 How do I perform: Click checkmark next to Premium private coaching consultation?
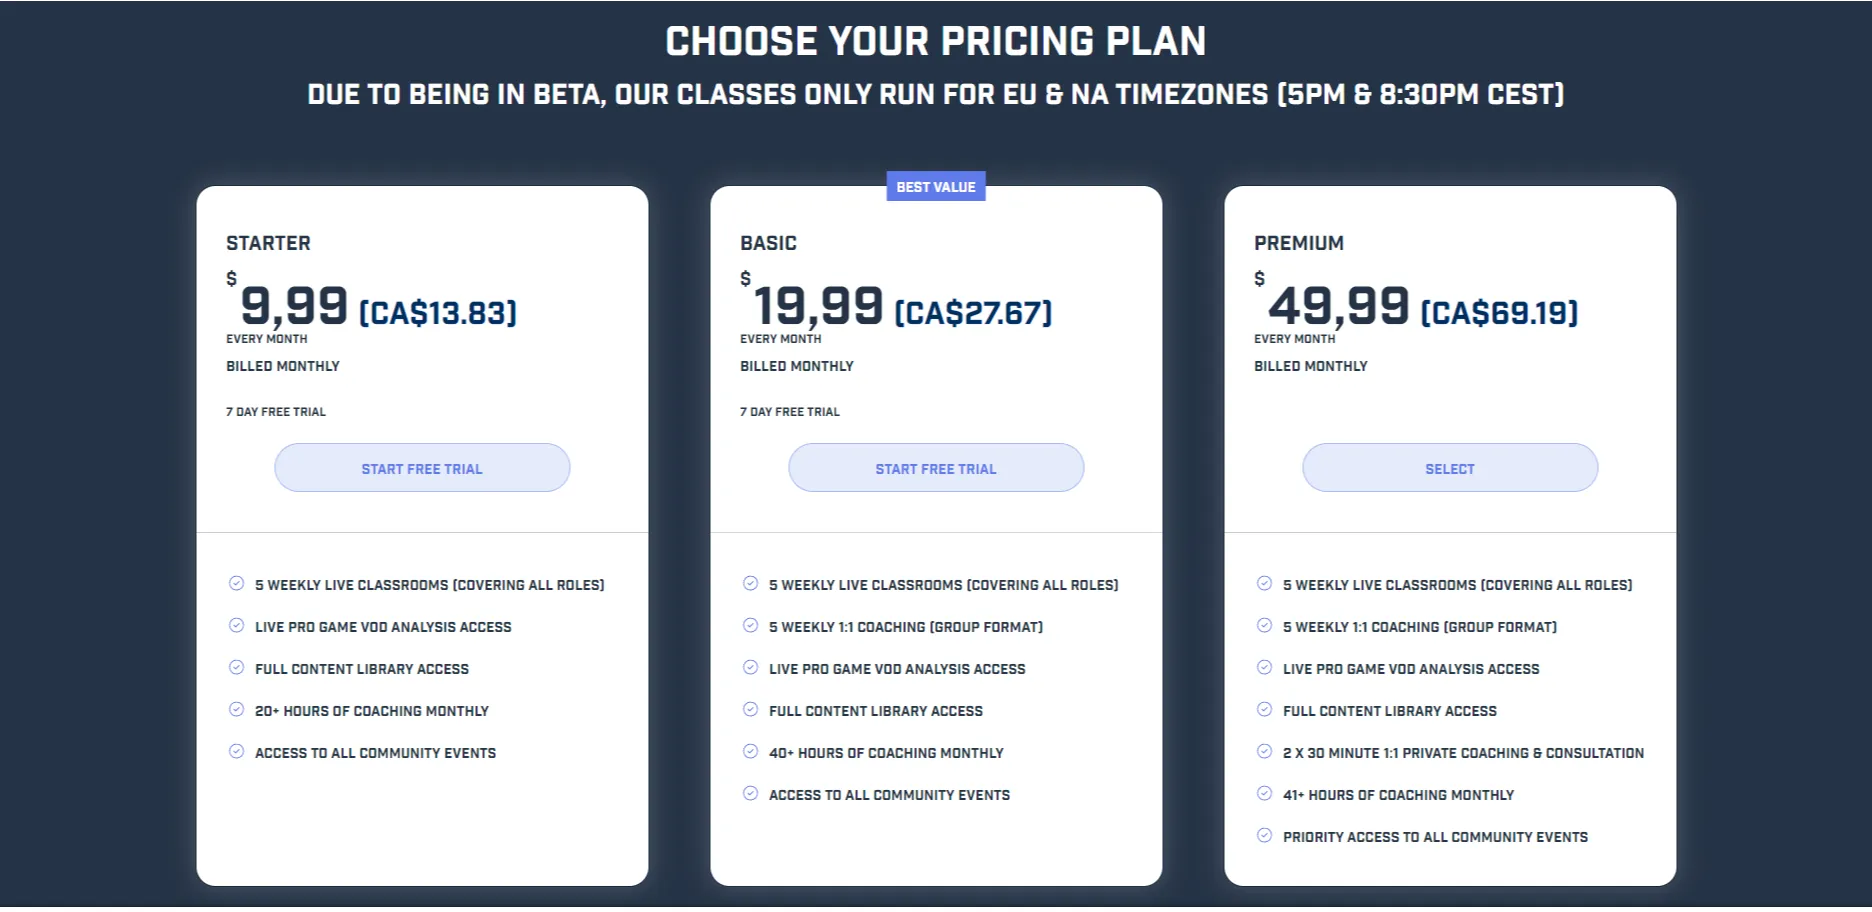point(1264,752)
